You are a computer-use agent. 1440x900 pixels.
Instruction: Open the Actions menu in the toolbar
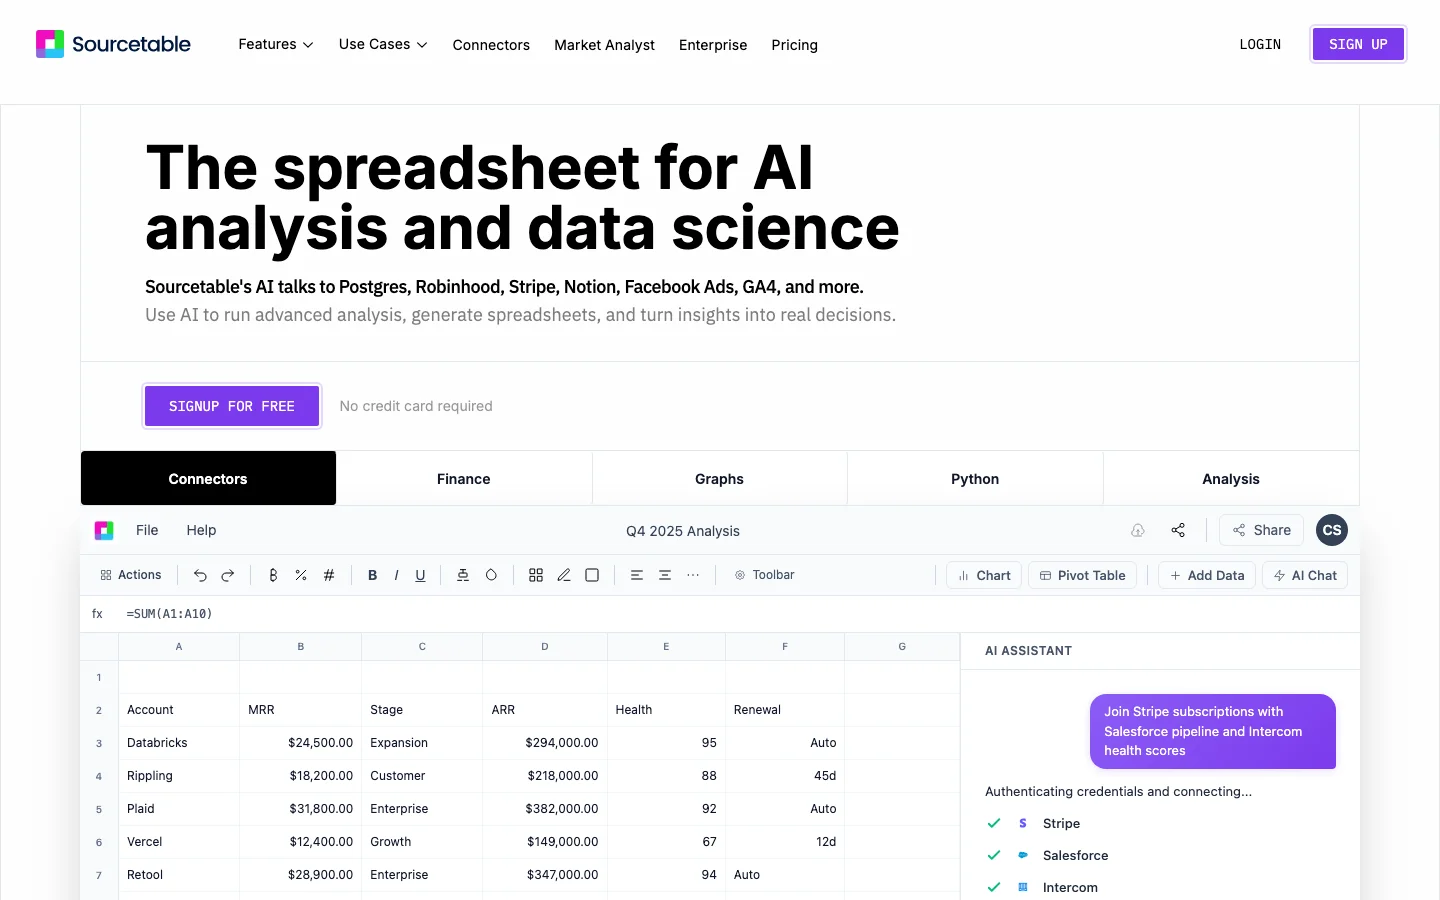pos(131,575)
